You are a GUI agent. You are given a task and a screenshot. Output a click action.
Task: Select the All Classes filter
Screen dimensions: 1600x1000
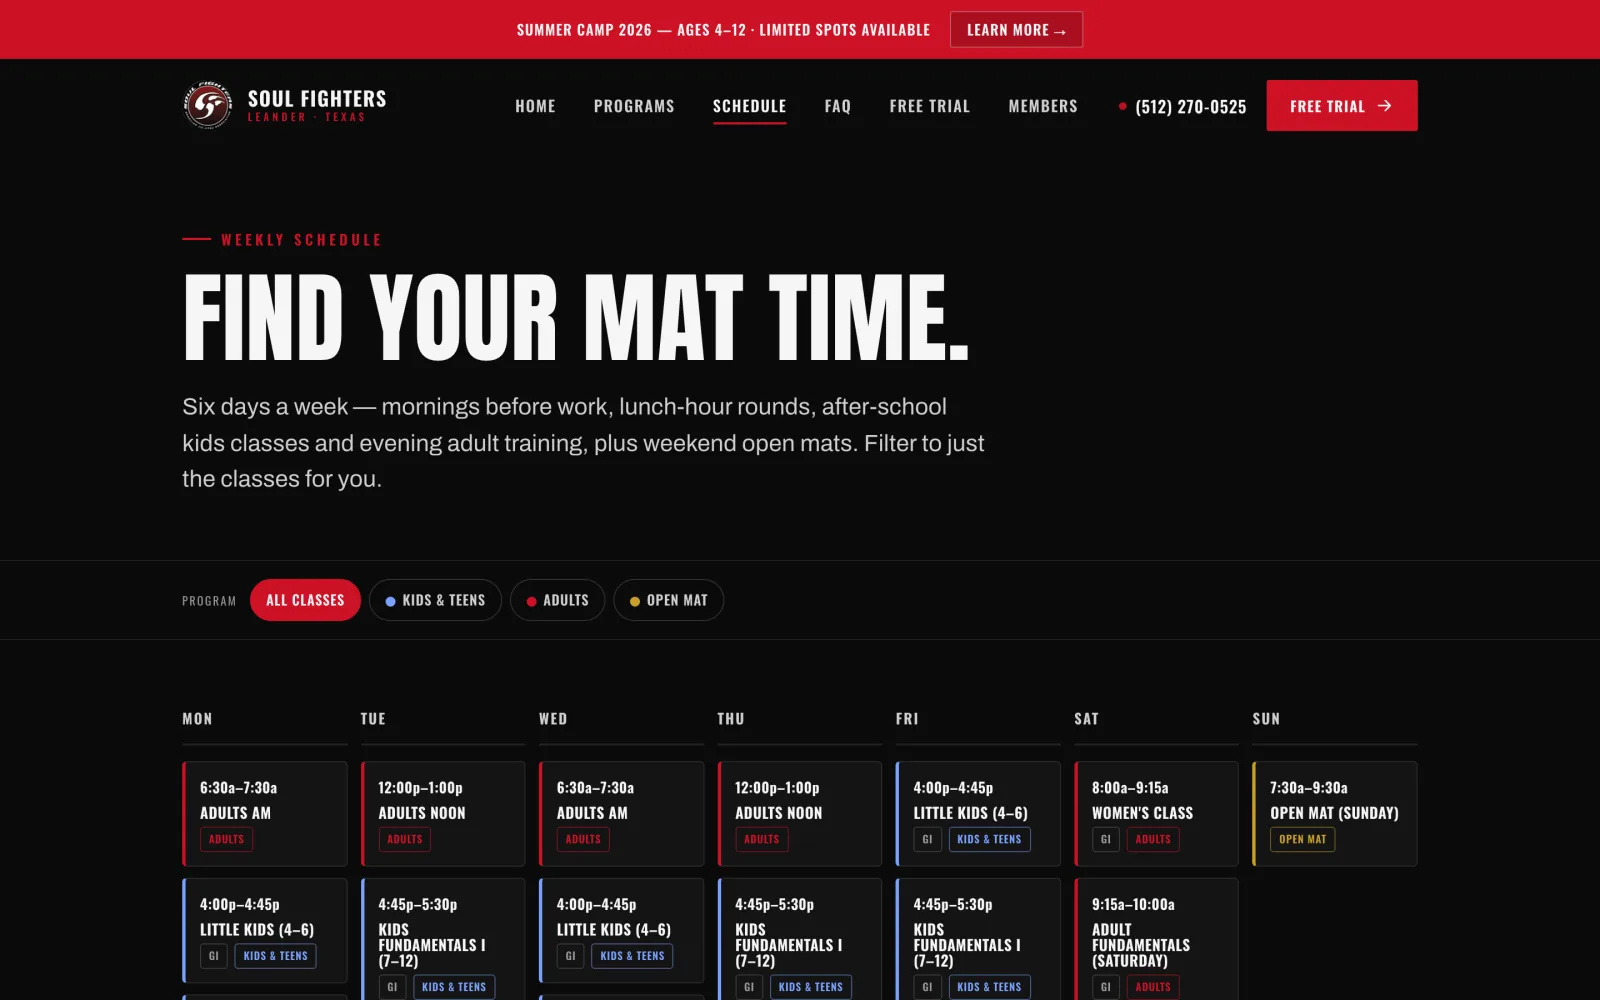click(305, 600)
